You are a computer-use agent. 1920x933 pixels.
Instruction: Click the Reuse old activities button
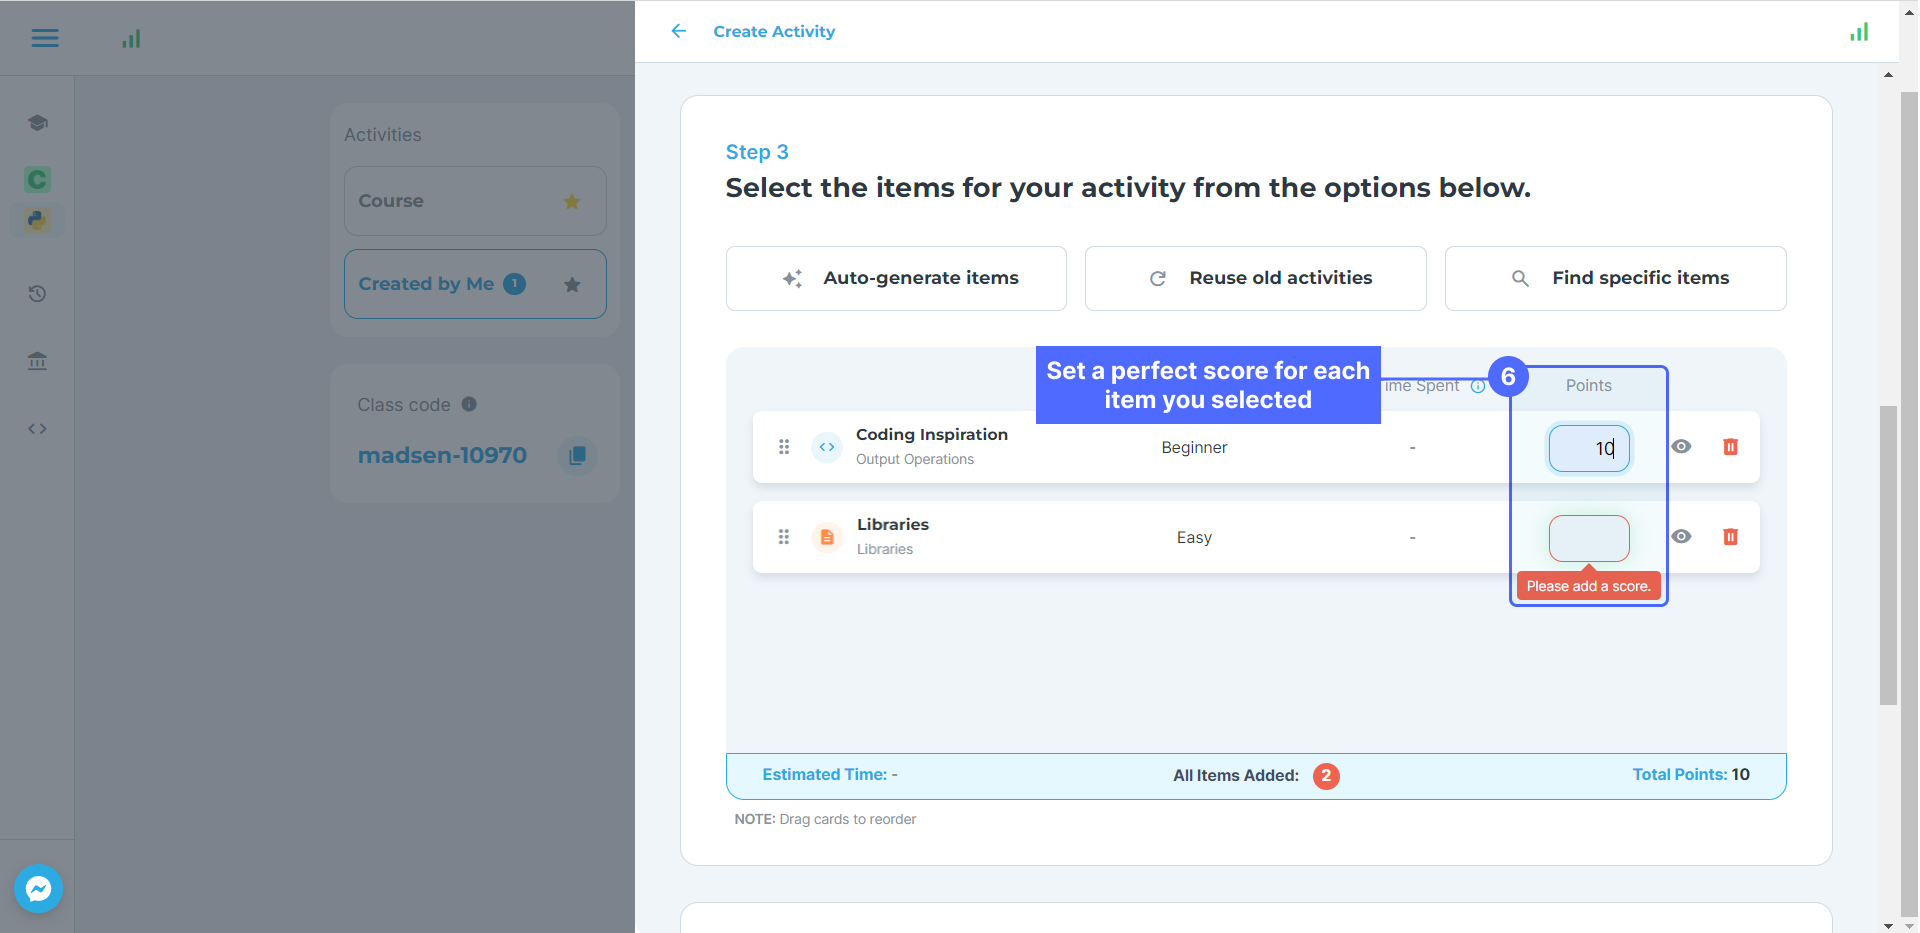pyautogui.click(x=1255, y=278)
